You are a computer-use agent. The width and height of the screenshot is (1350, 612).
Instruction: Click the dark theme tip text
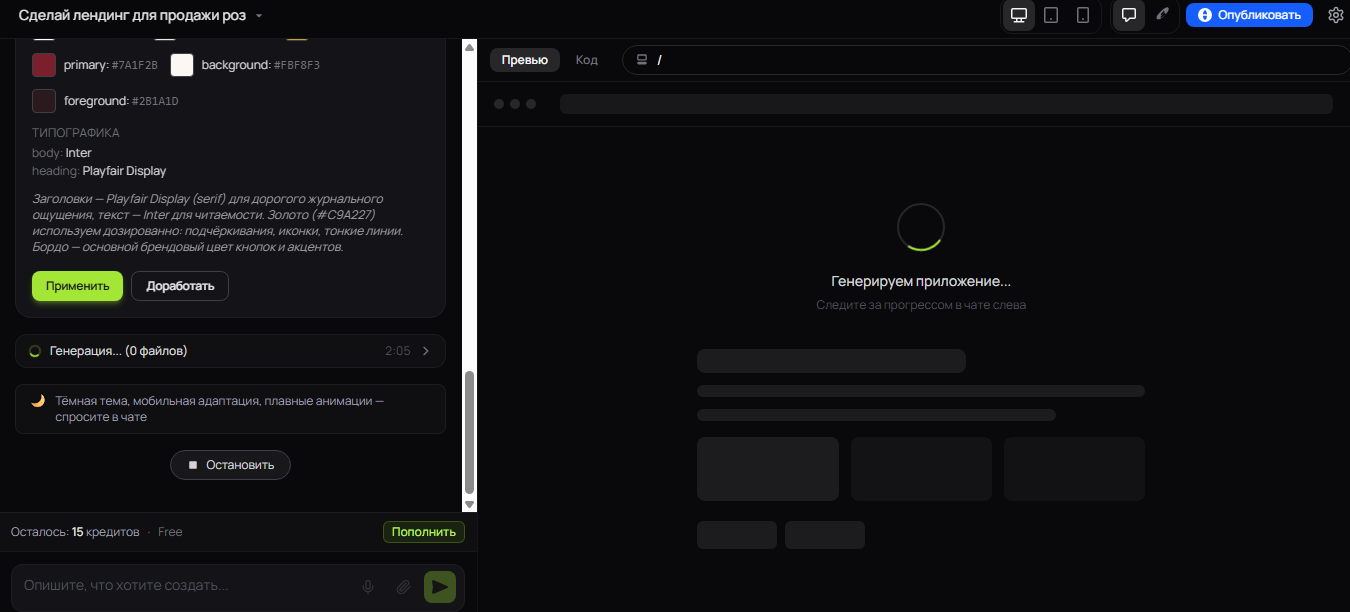[220, 408]
